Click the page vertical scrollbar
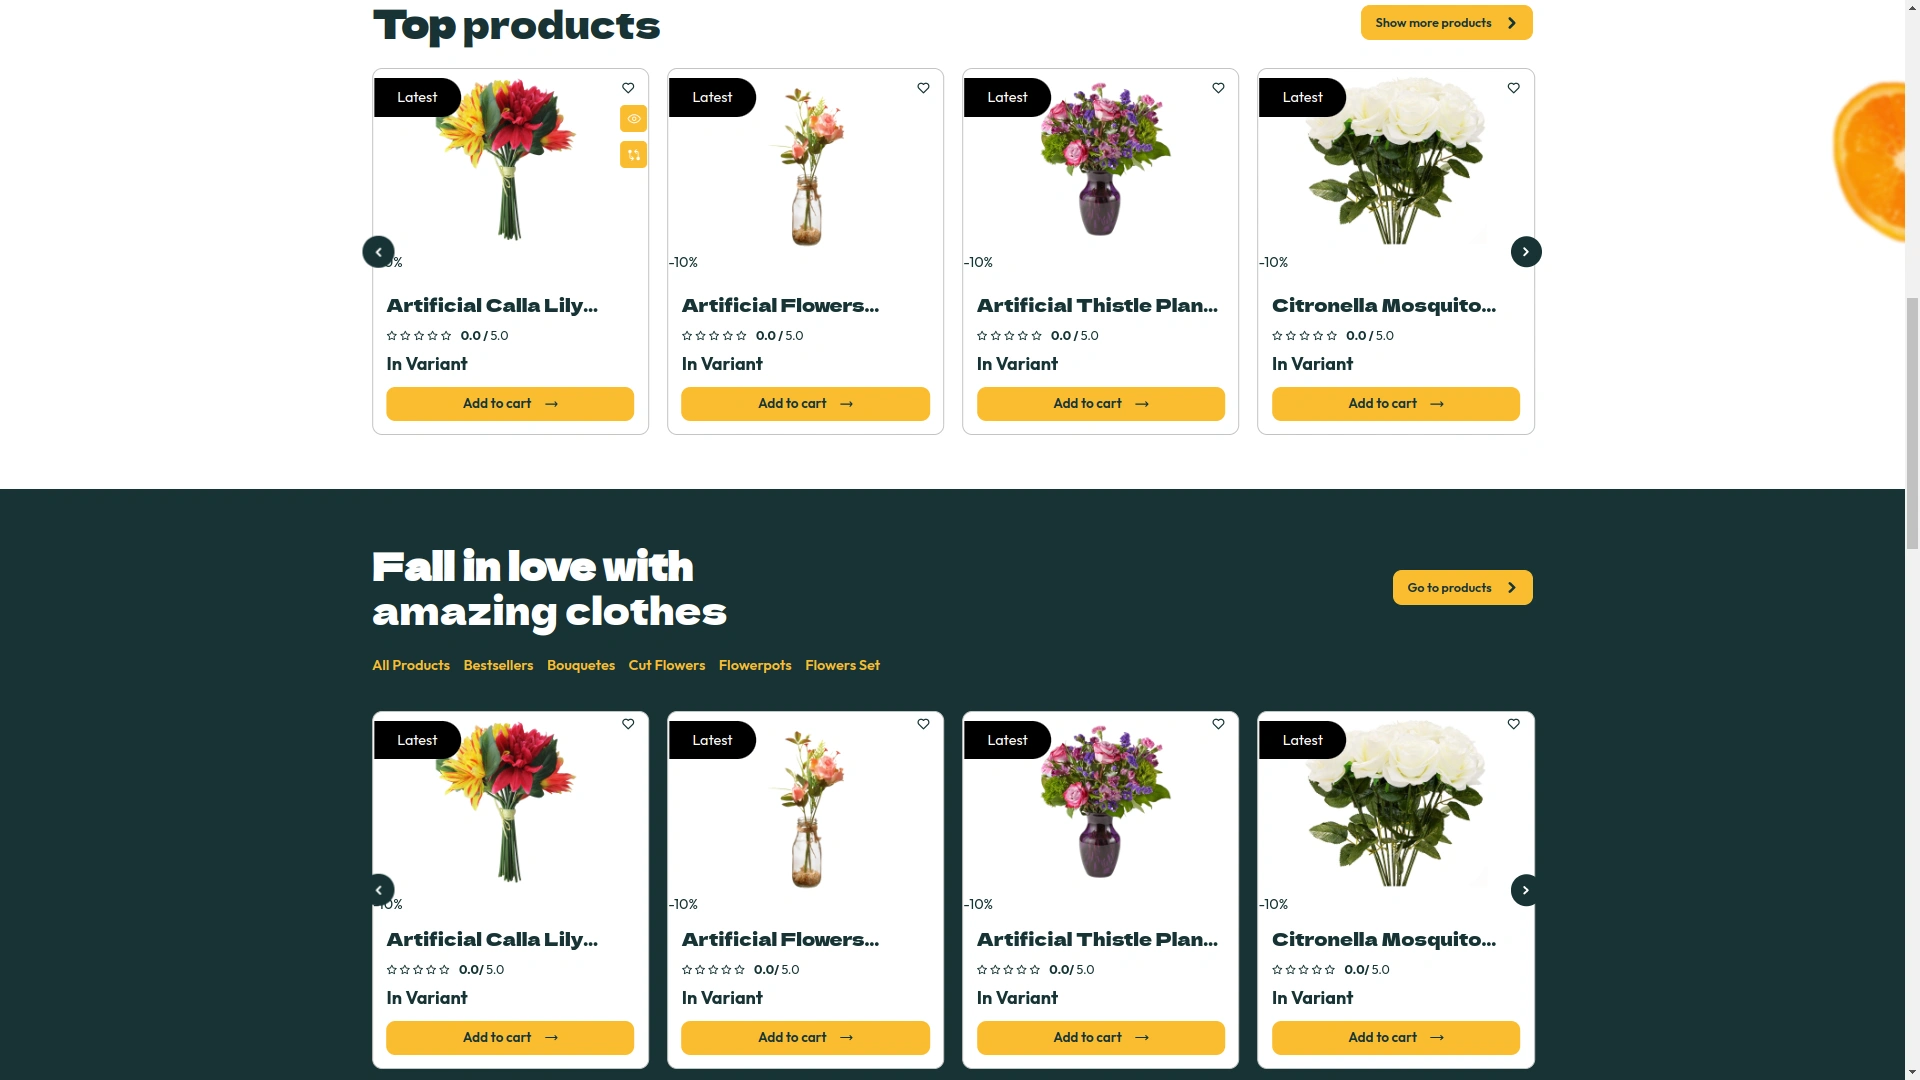 [1912, 420]
